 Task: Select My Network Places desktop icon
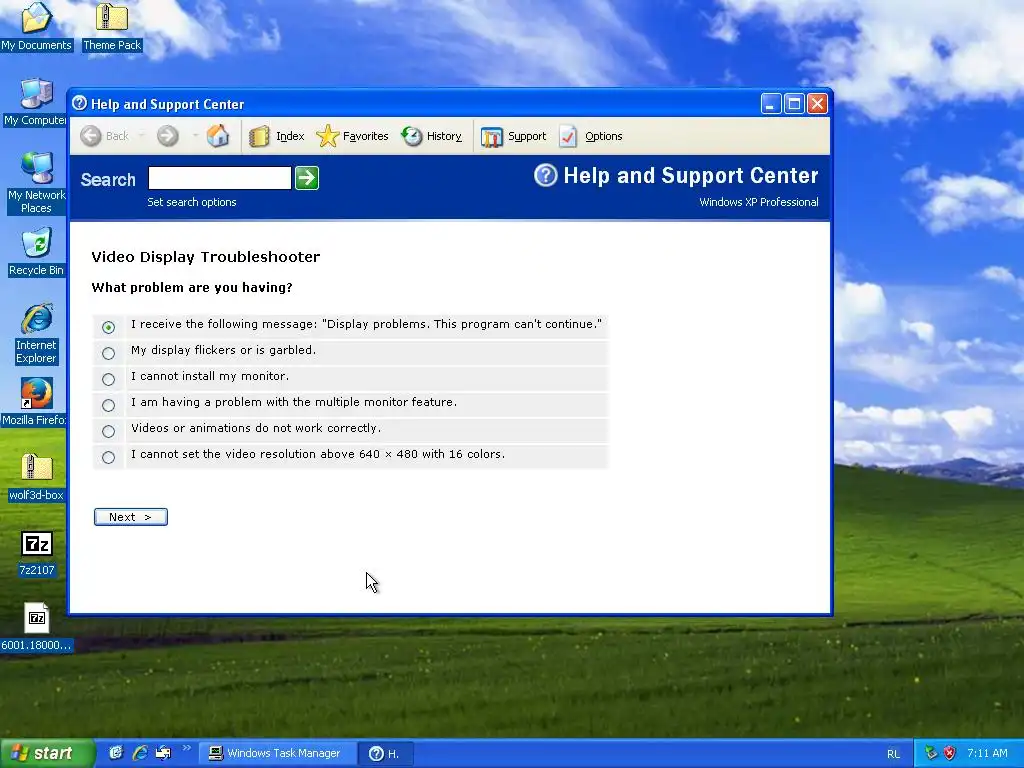click(36, 183)
